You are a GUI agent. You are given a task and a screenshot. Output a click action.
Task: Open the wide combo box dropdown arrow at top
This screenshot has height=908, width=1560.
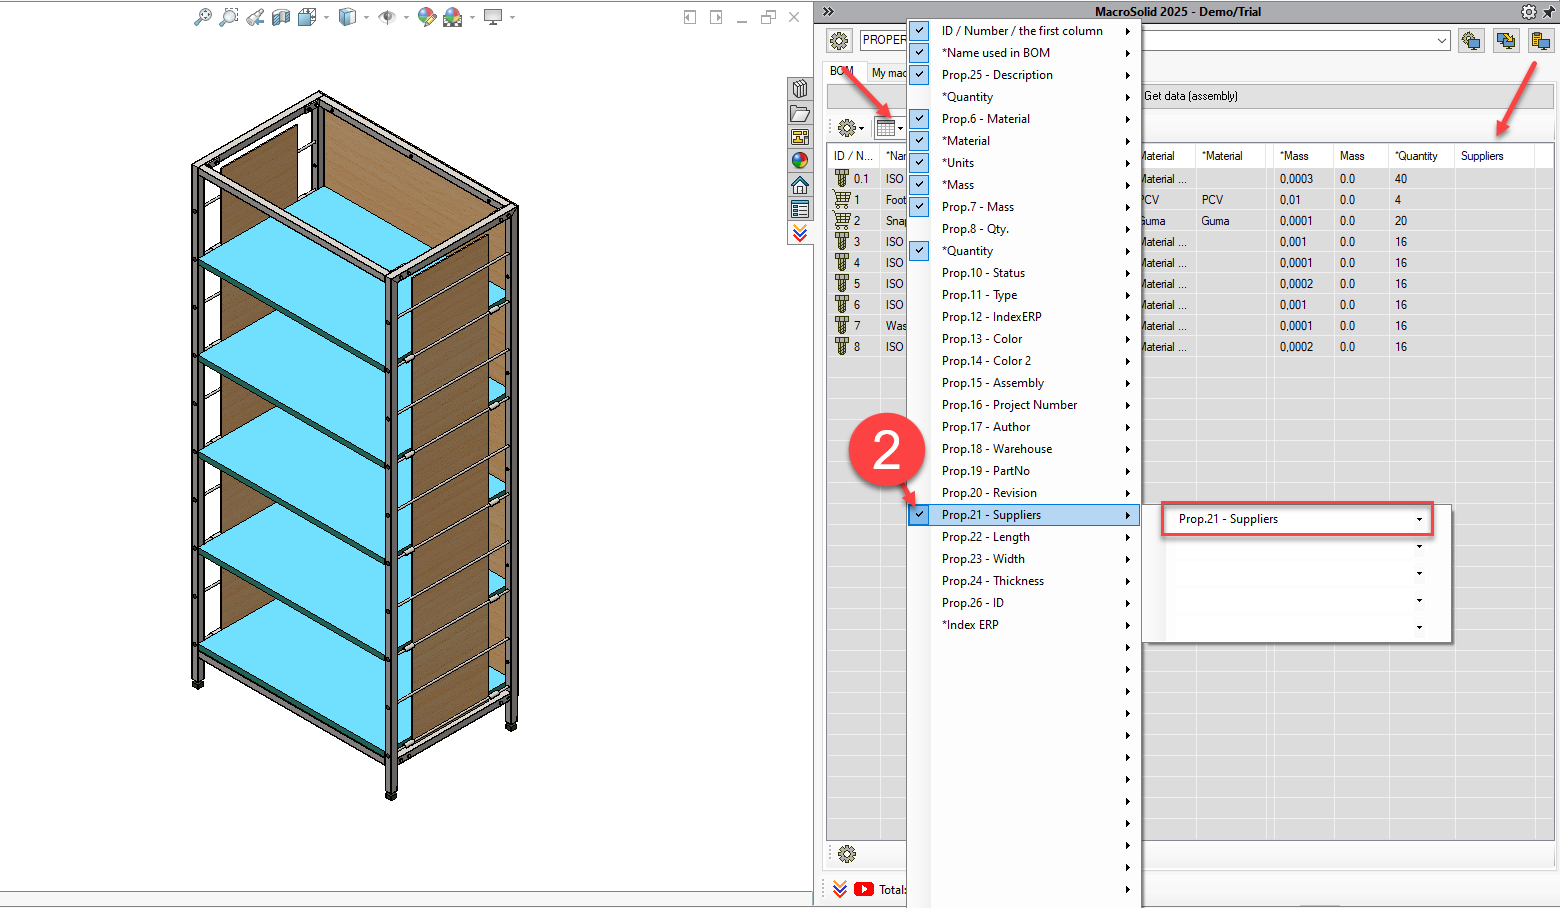tap(1441, 41)
